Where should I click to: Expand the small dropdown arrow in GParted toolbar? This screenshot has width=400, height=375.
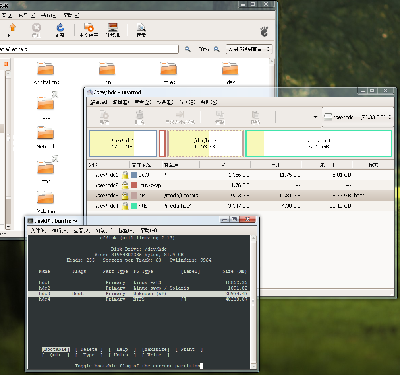coord(315,117)
